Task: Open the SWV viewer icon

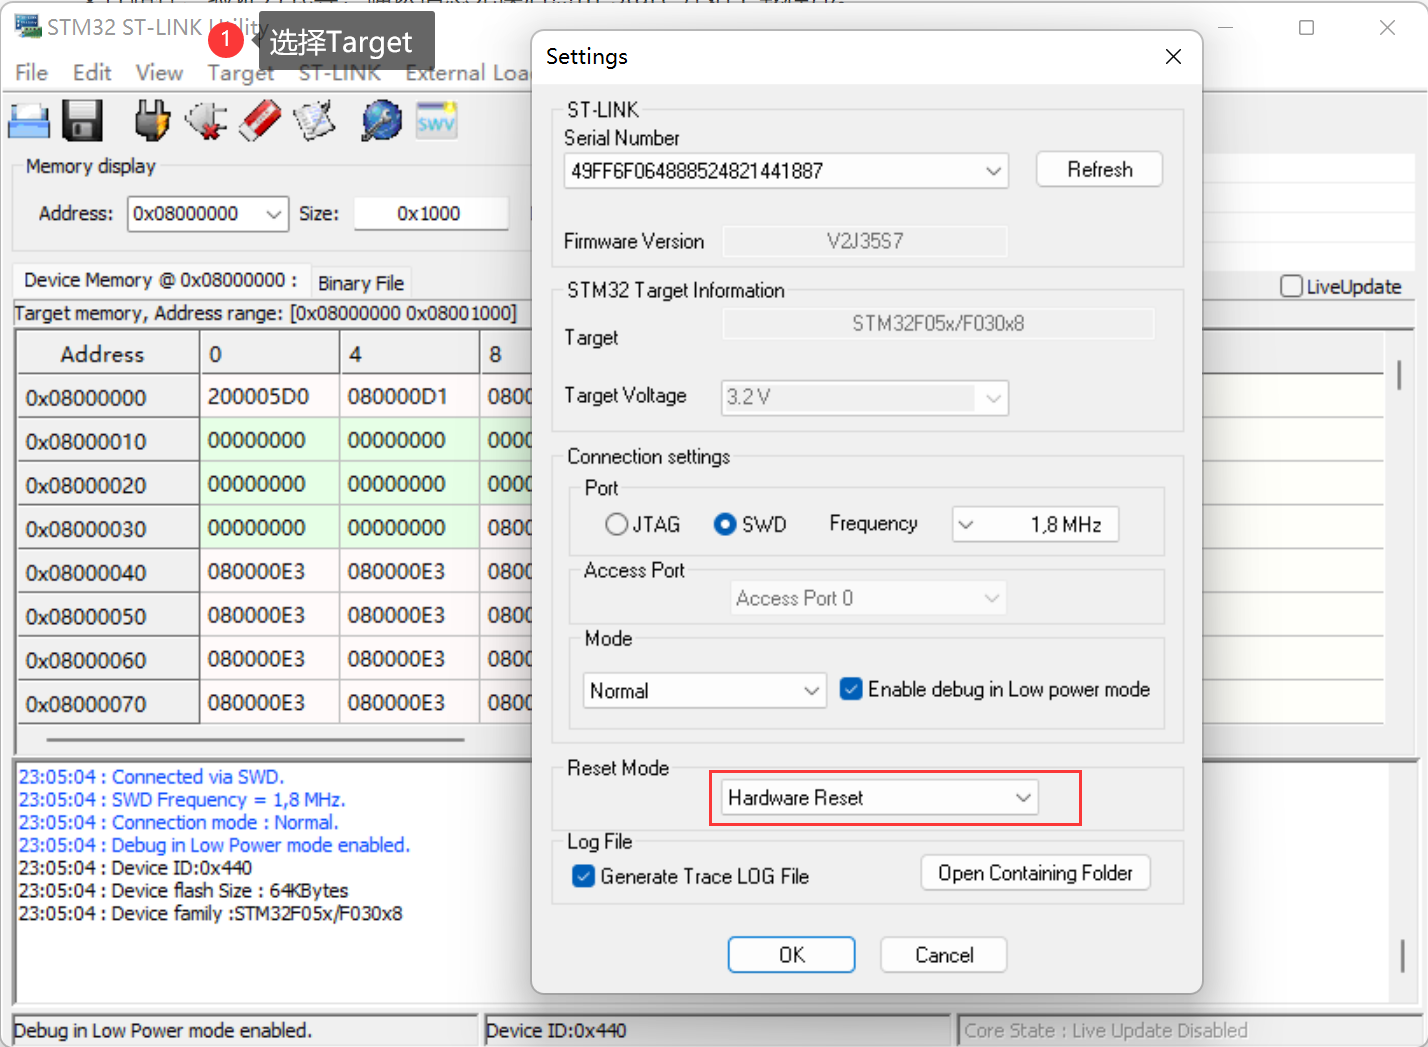Action: coord(436,122)
